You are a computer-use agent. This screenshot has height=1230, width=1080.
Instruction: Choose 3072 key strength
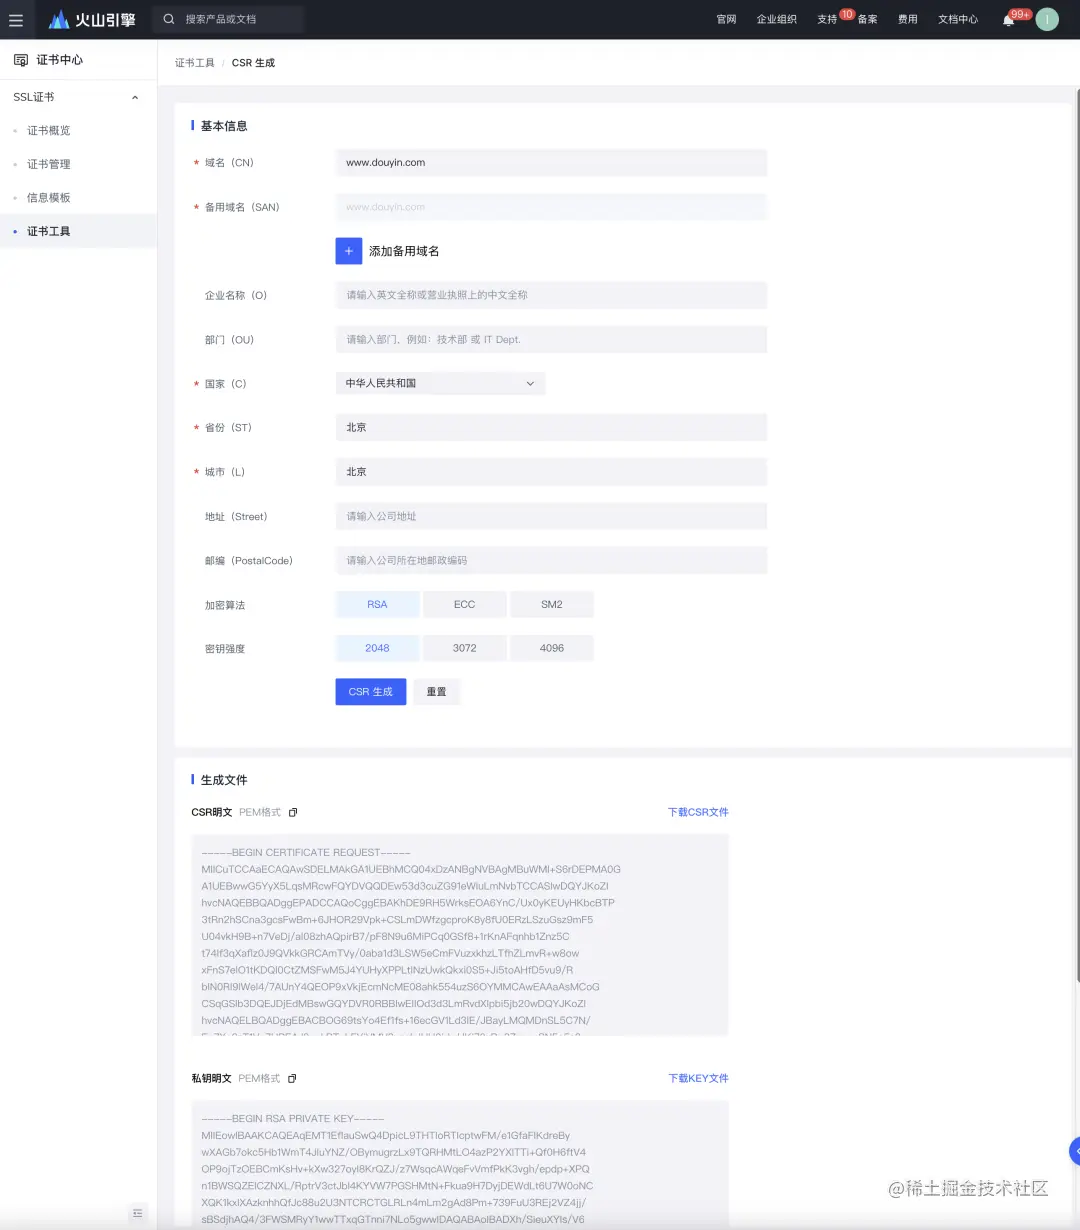click(x=464, y=648)
